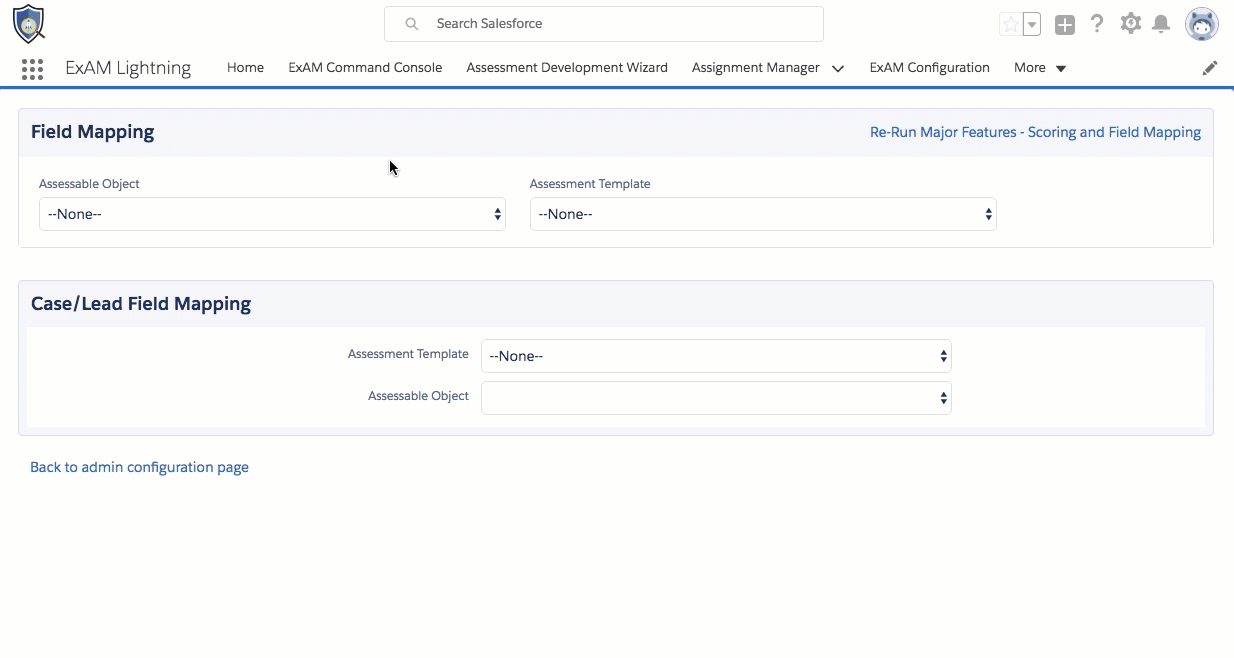Screen dimensions: 1234x658
Task: Click the Favorites star icon
Action: tap(1010, 25)
